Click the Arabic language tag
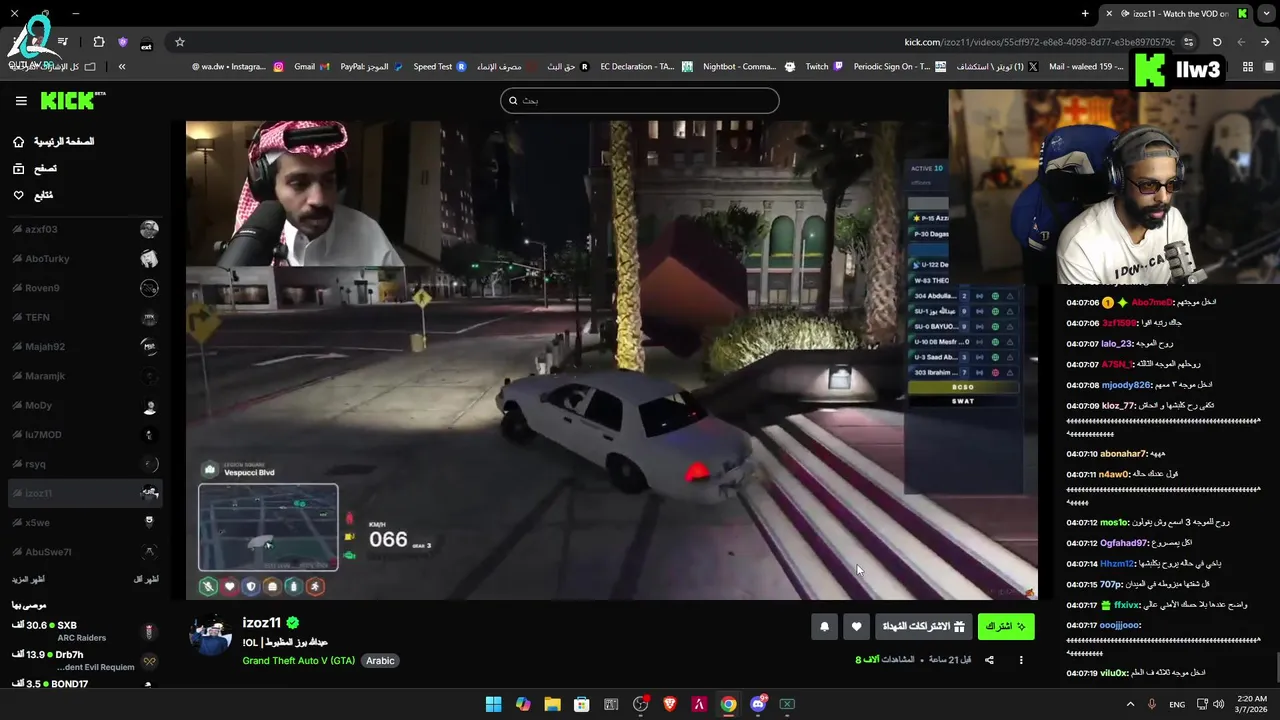The width and height of the screenshot is (1280, 720). point(379,661)
